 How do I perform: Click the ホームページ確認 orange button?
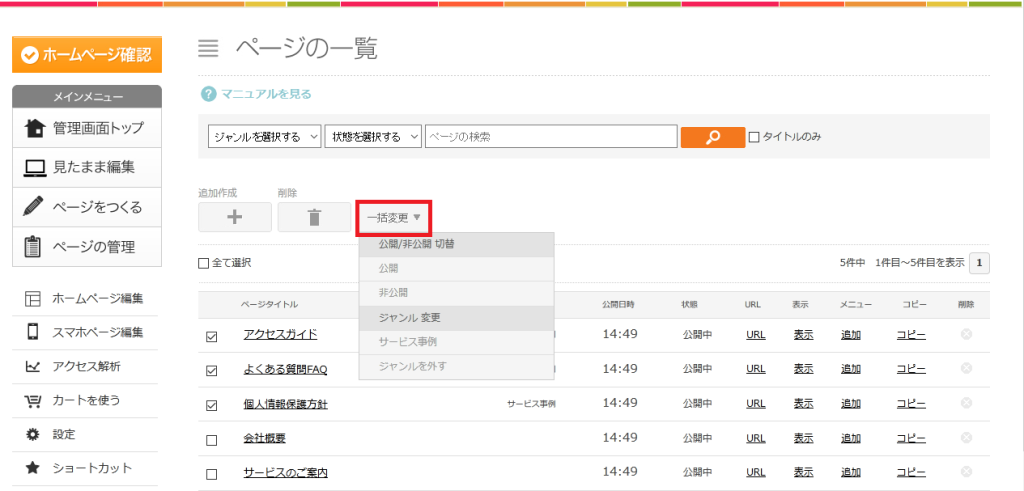point(86,55)
